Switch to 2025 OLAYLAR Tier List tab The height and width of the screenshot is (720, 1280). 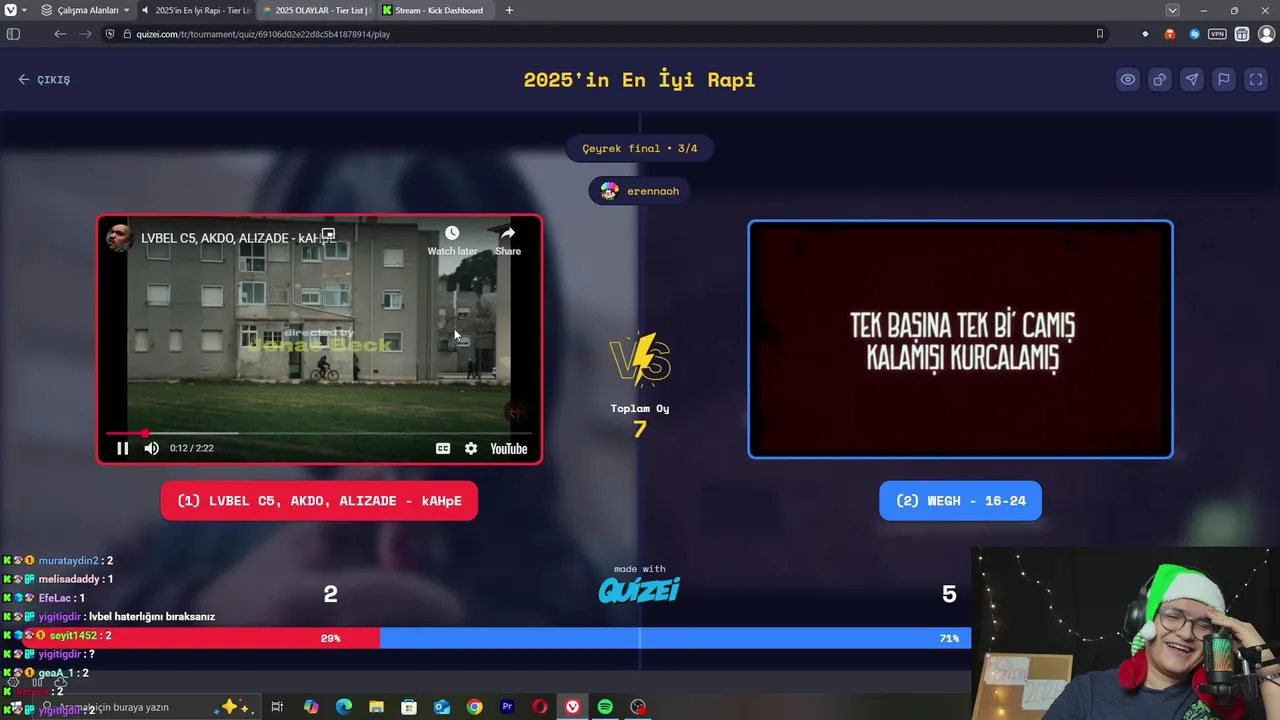tap(316, 10)
